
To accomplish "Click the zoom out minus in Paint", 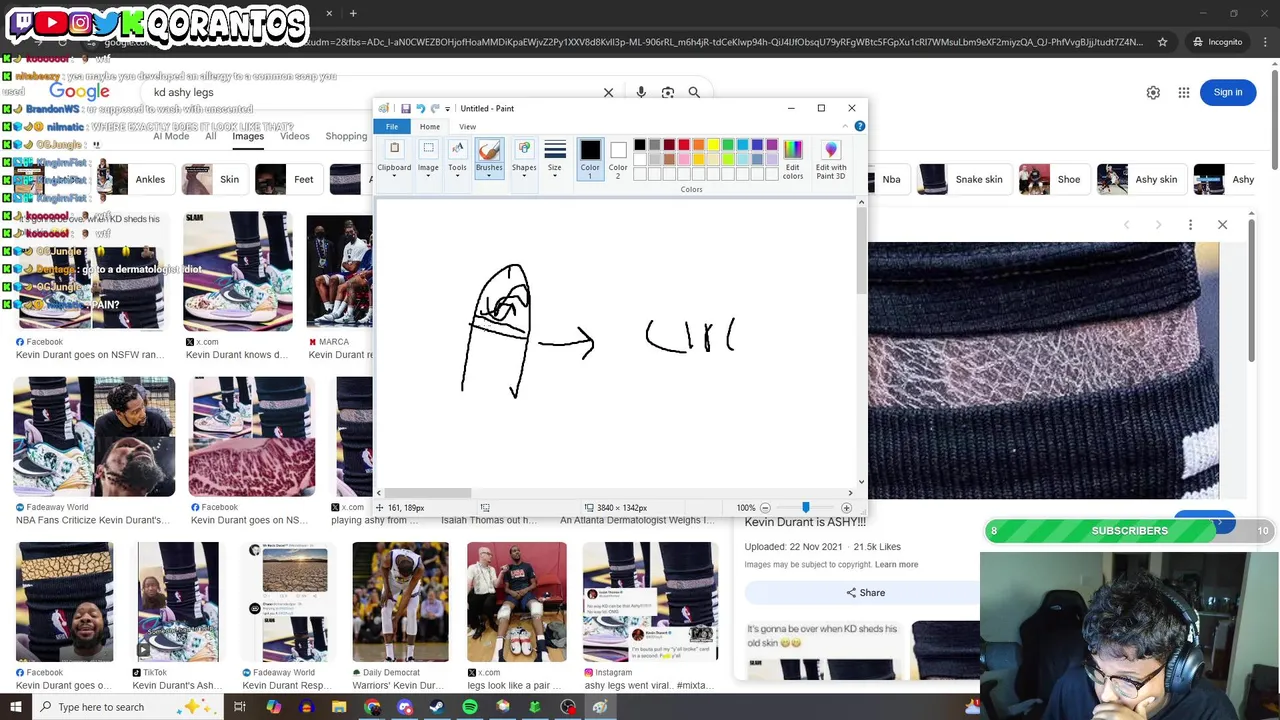I will point(765,508).
